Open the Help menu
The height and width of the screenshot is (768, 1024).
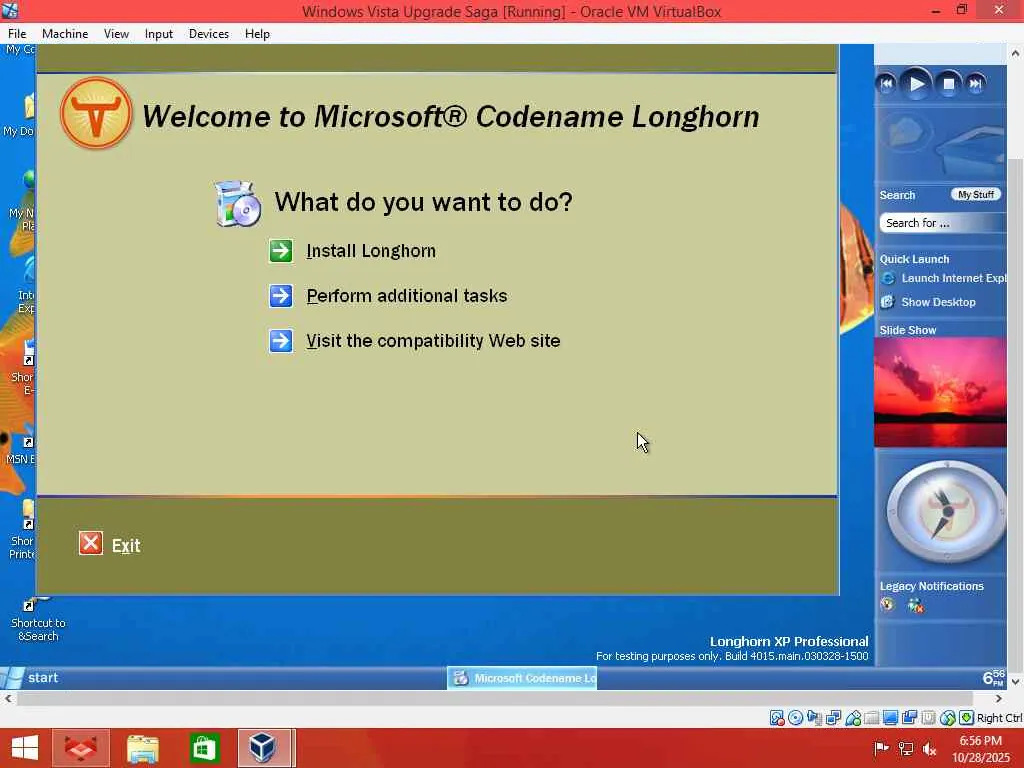257,34
